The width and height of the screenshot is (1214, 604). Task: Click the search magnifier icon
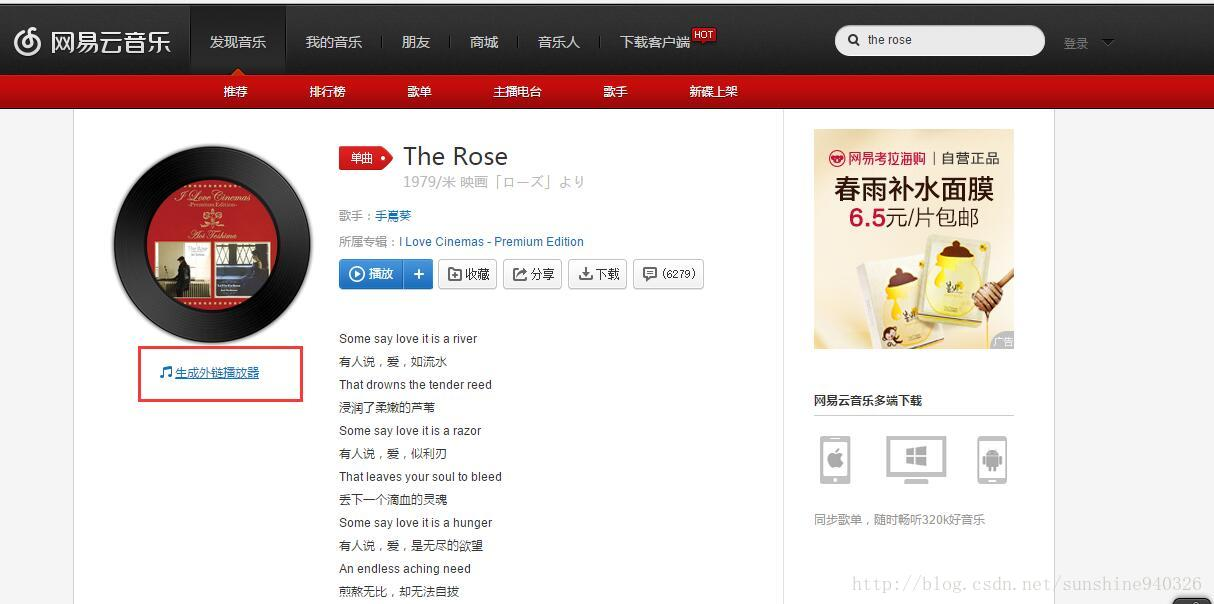[854, 40]
